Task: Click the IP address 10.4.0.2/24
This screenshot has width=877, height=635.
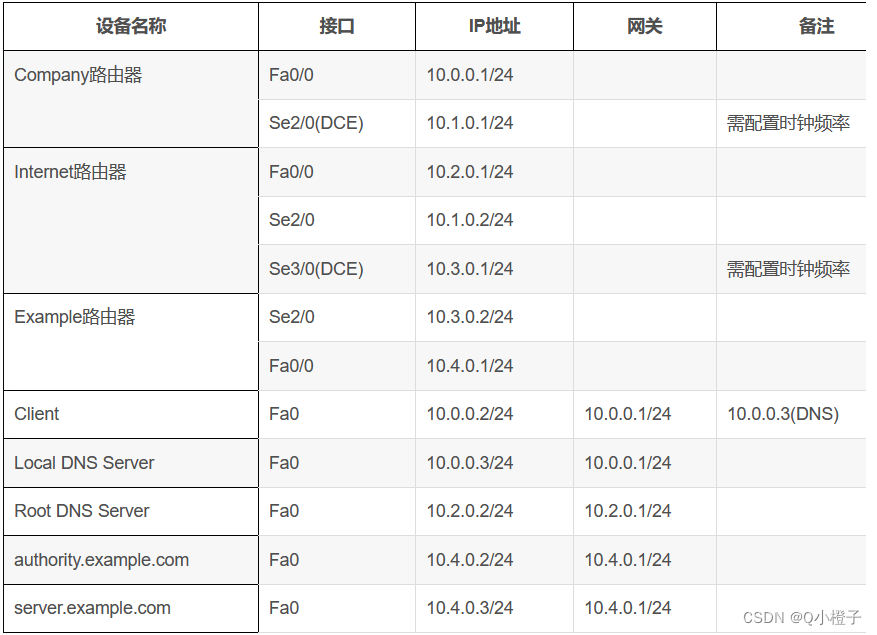Action: click(470, 560)
